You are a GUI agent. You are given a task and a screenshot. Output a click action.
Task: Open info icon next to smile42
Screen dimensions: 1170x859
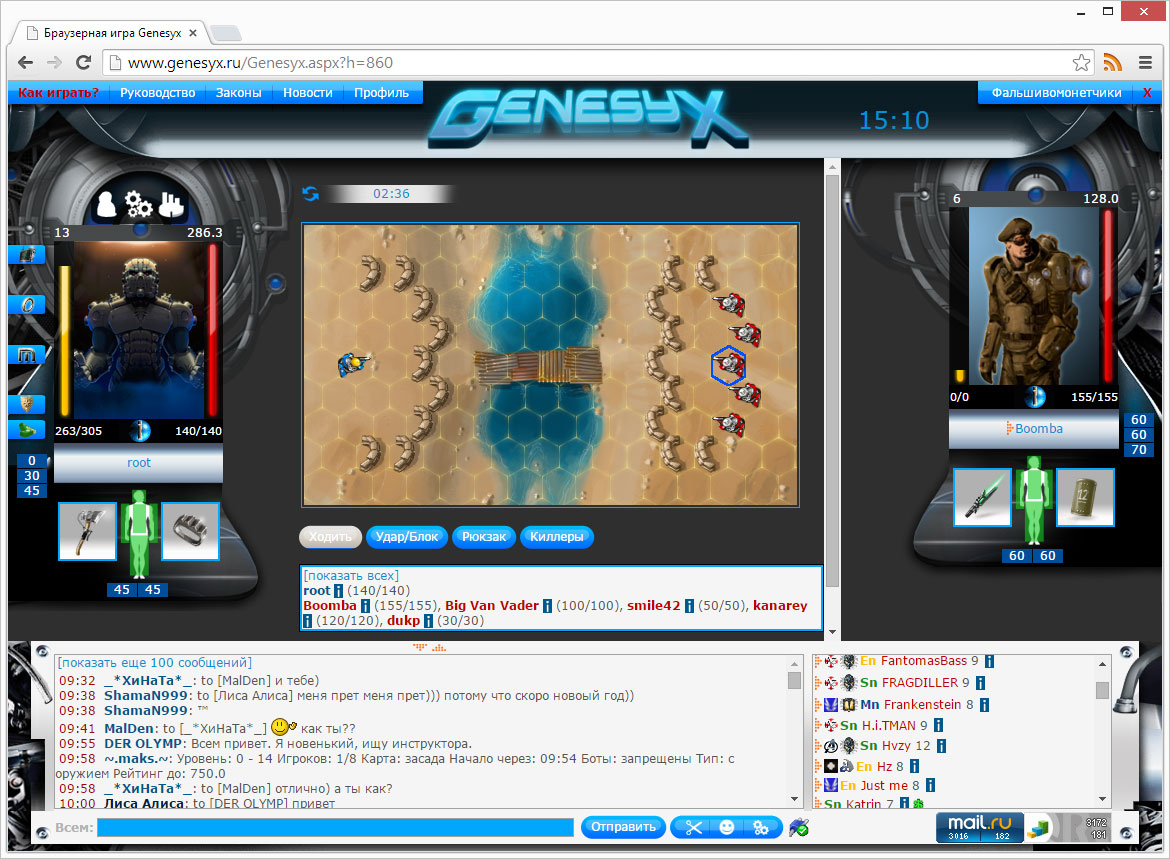click(x=689, y=606)
